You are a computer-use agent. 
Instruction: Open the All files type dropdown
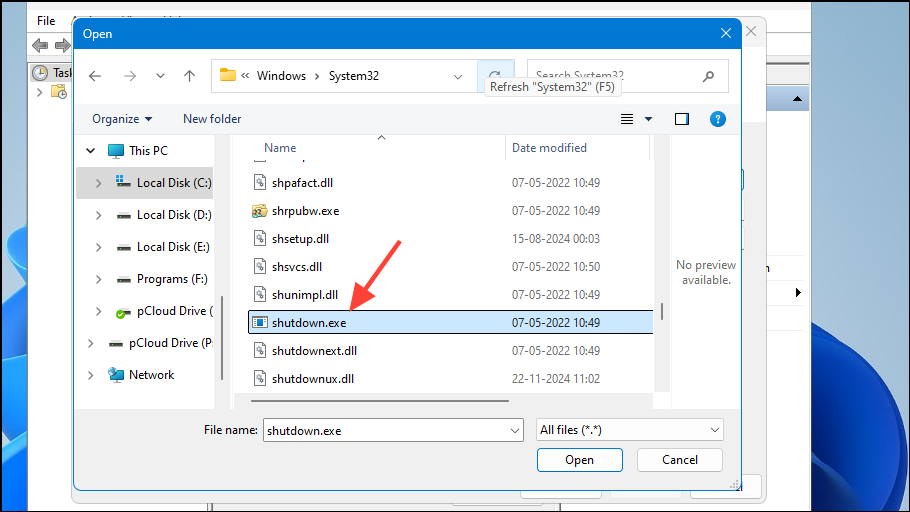pos(629,430)
